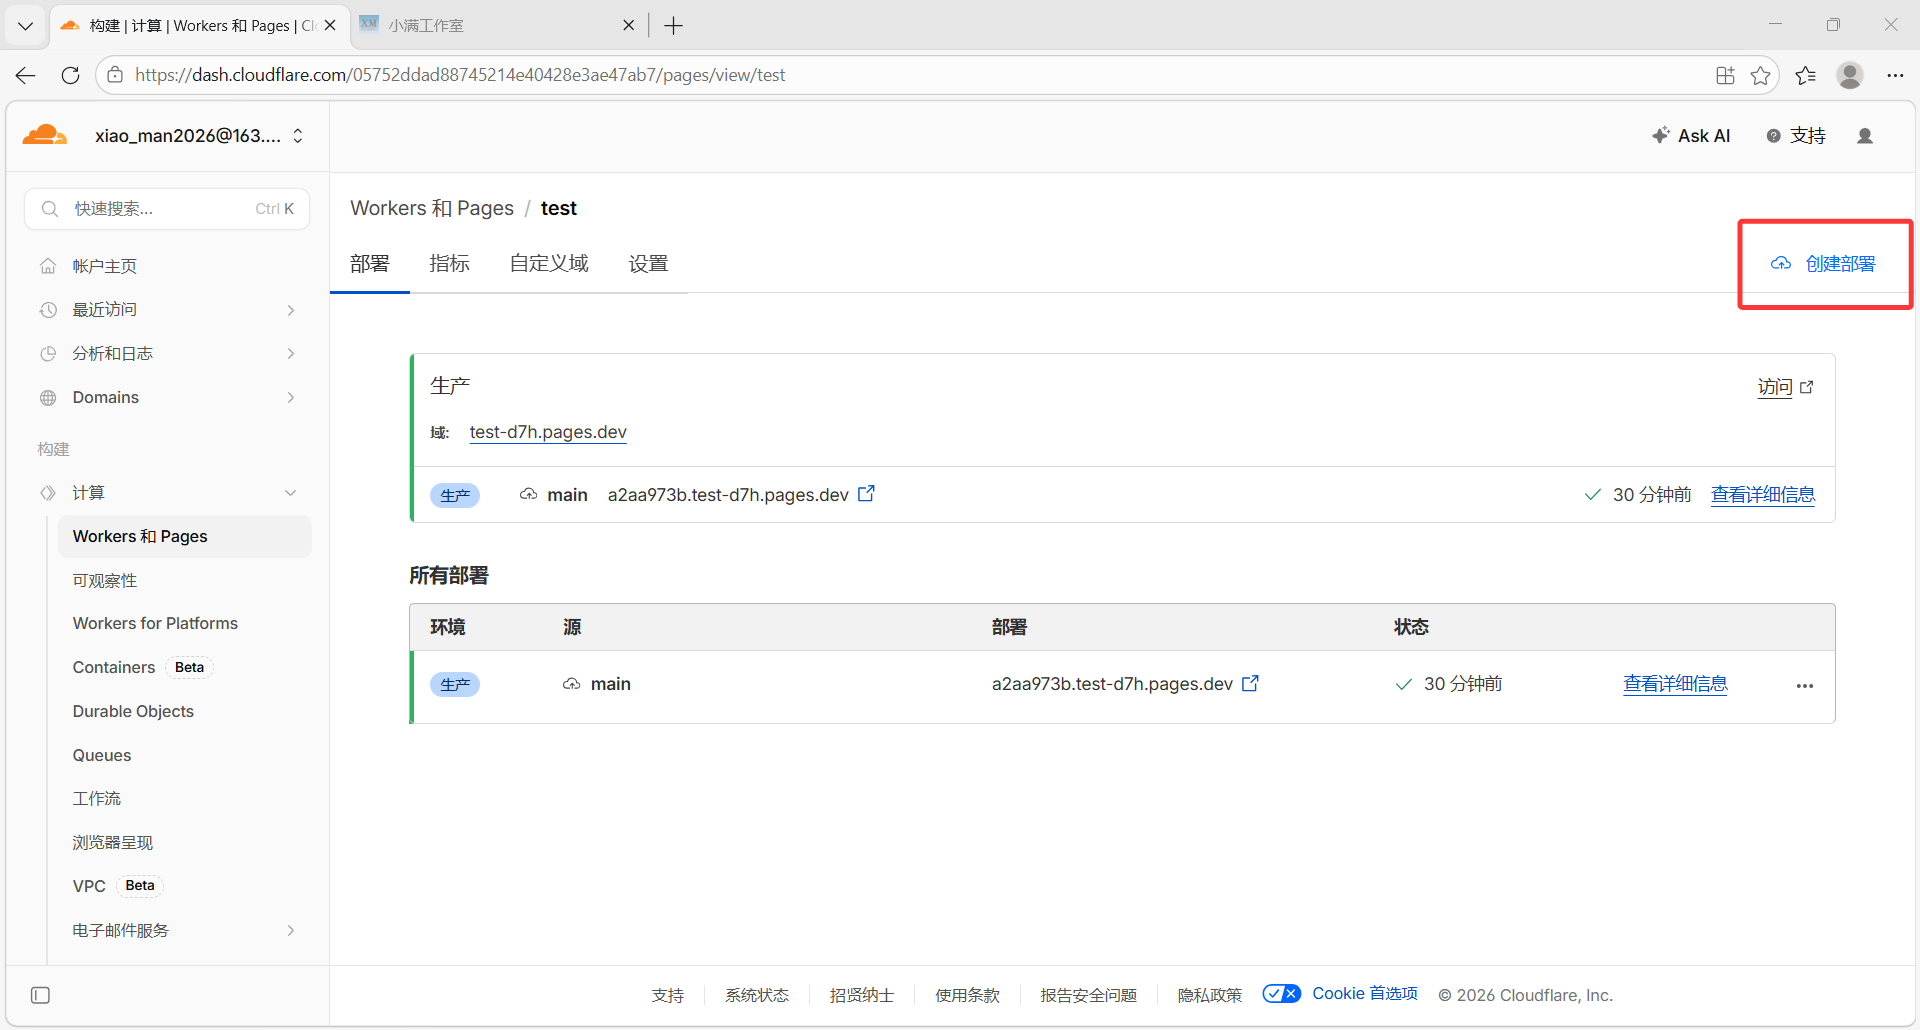This screenshot has height=1030, width=1920.
Task: Click footer 隐私政策 link
Action: [x=1209, y=995]
